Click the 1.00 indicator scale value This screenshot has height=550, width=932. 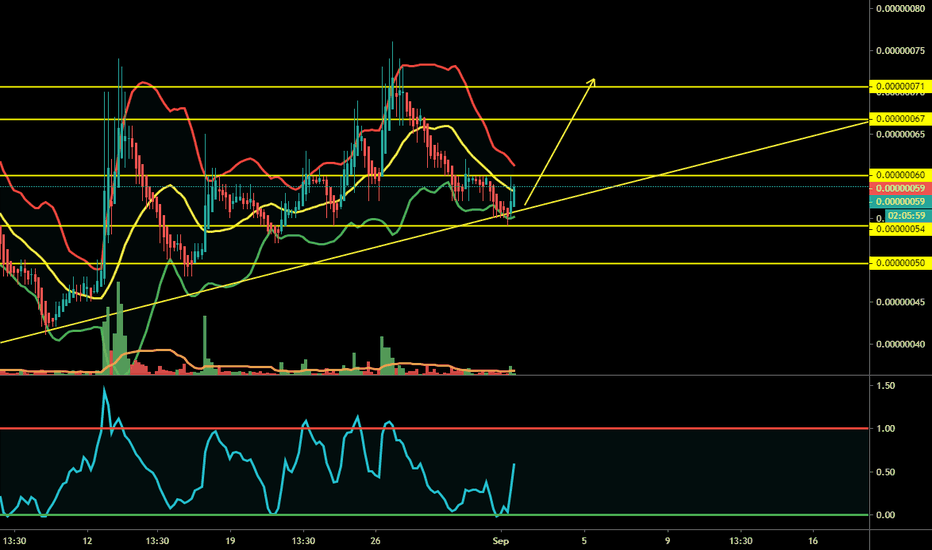pos(886,429)
